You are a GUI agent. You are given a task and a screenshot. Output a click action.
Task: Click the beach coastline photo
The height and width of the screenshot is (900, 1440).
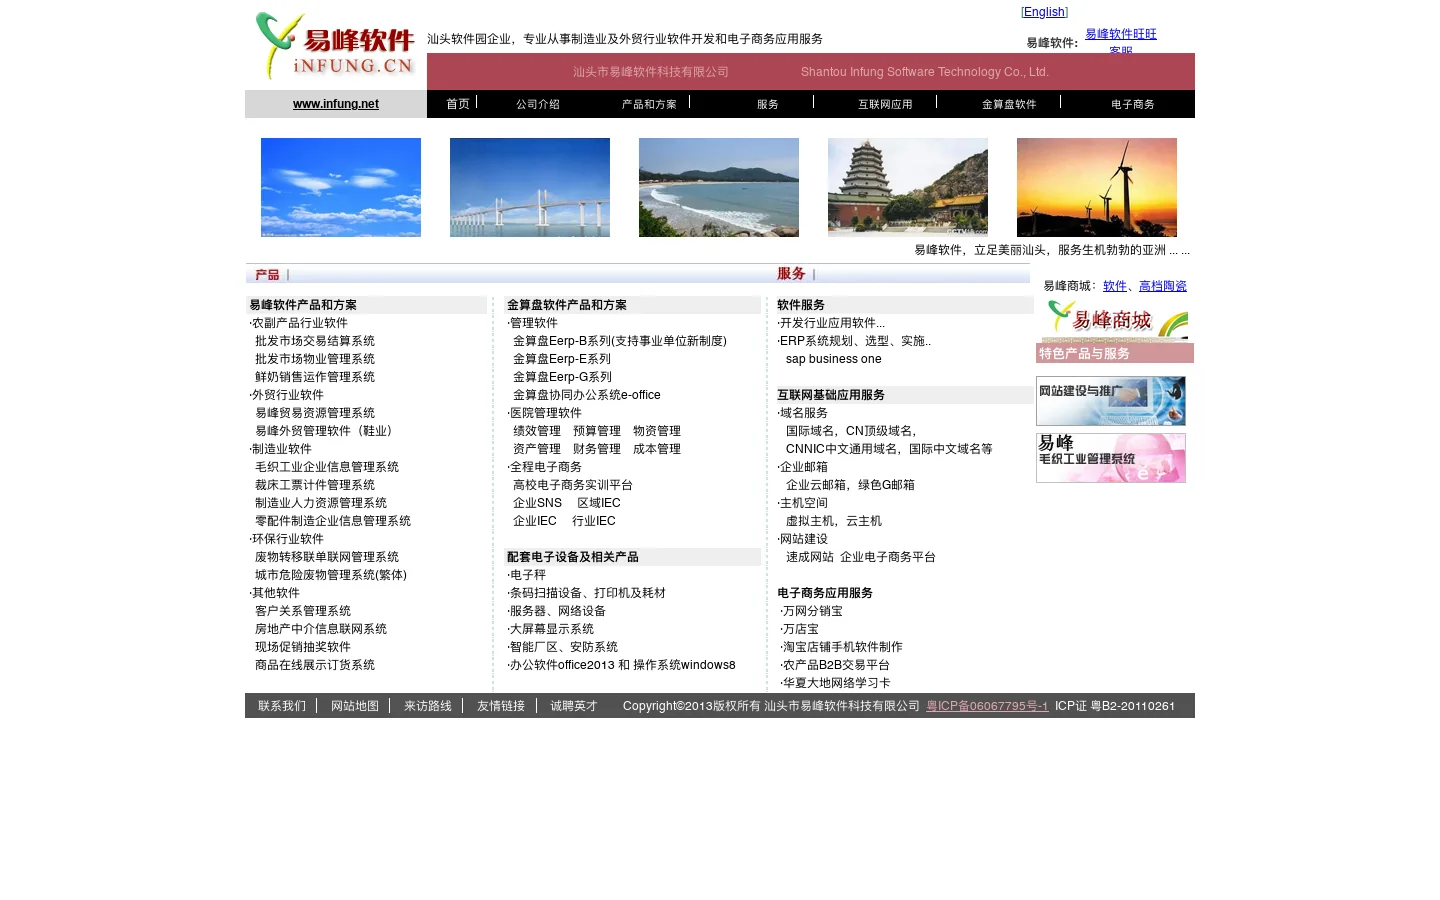pyautogui.click(x=719, y=187)
